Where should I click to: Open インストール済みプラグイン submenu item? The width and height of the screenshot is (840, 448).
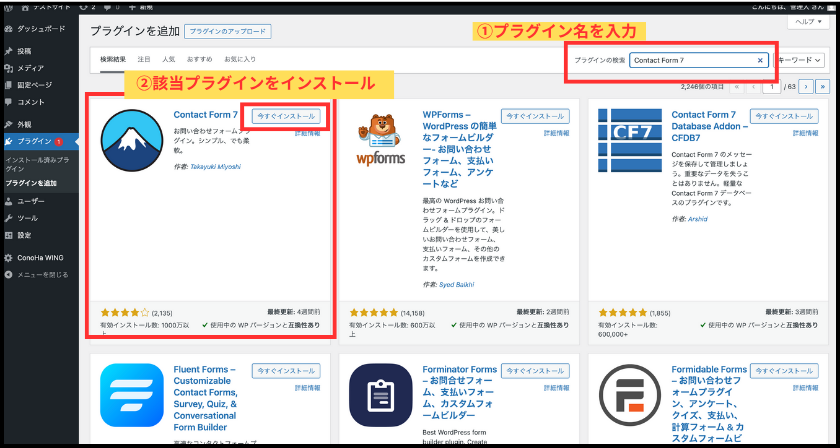click(x=36, y=164)
